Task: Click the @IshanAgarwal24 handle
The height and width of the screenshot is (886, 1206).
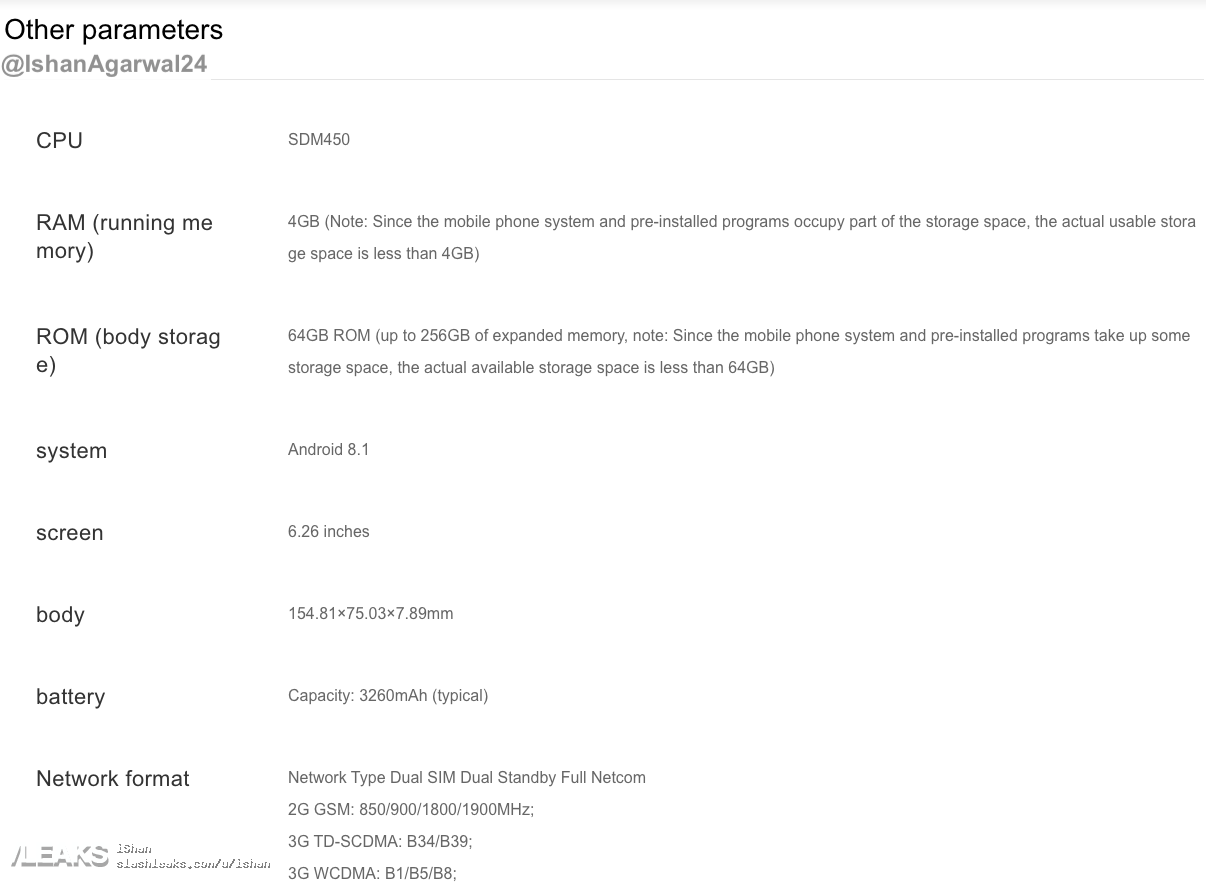Action: click(104, 64)
